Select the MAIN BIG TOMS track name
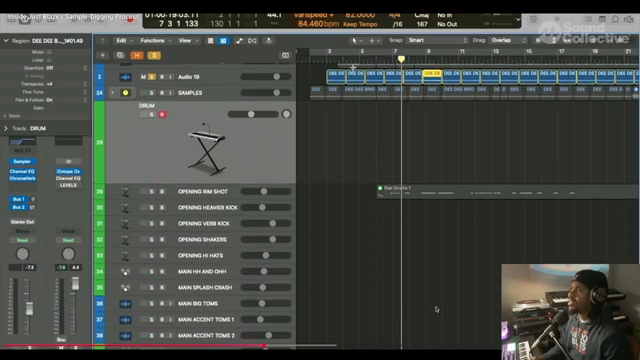Screen dimensions: 640x360 tap(198, 304)
